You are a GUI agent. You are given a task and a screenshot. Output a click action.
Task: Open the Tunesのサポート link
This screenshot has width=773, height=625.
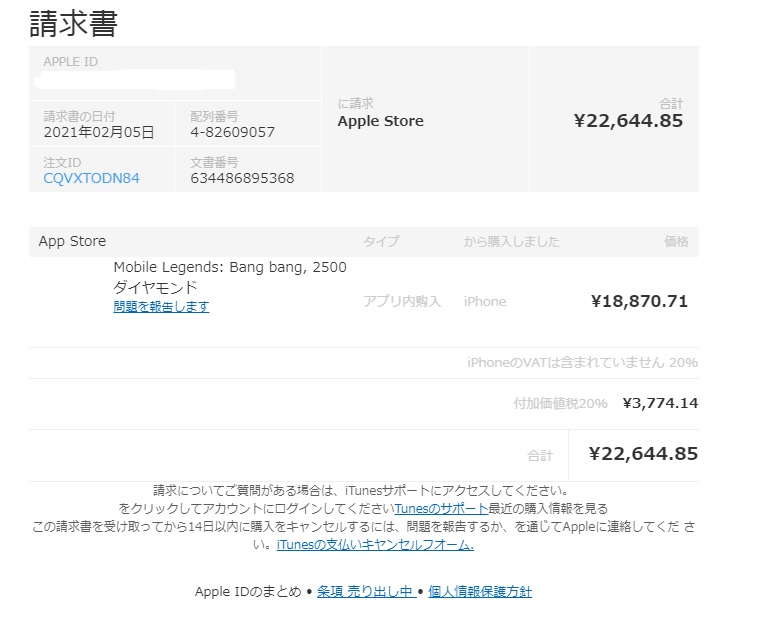(441, 509)
